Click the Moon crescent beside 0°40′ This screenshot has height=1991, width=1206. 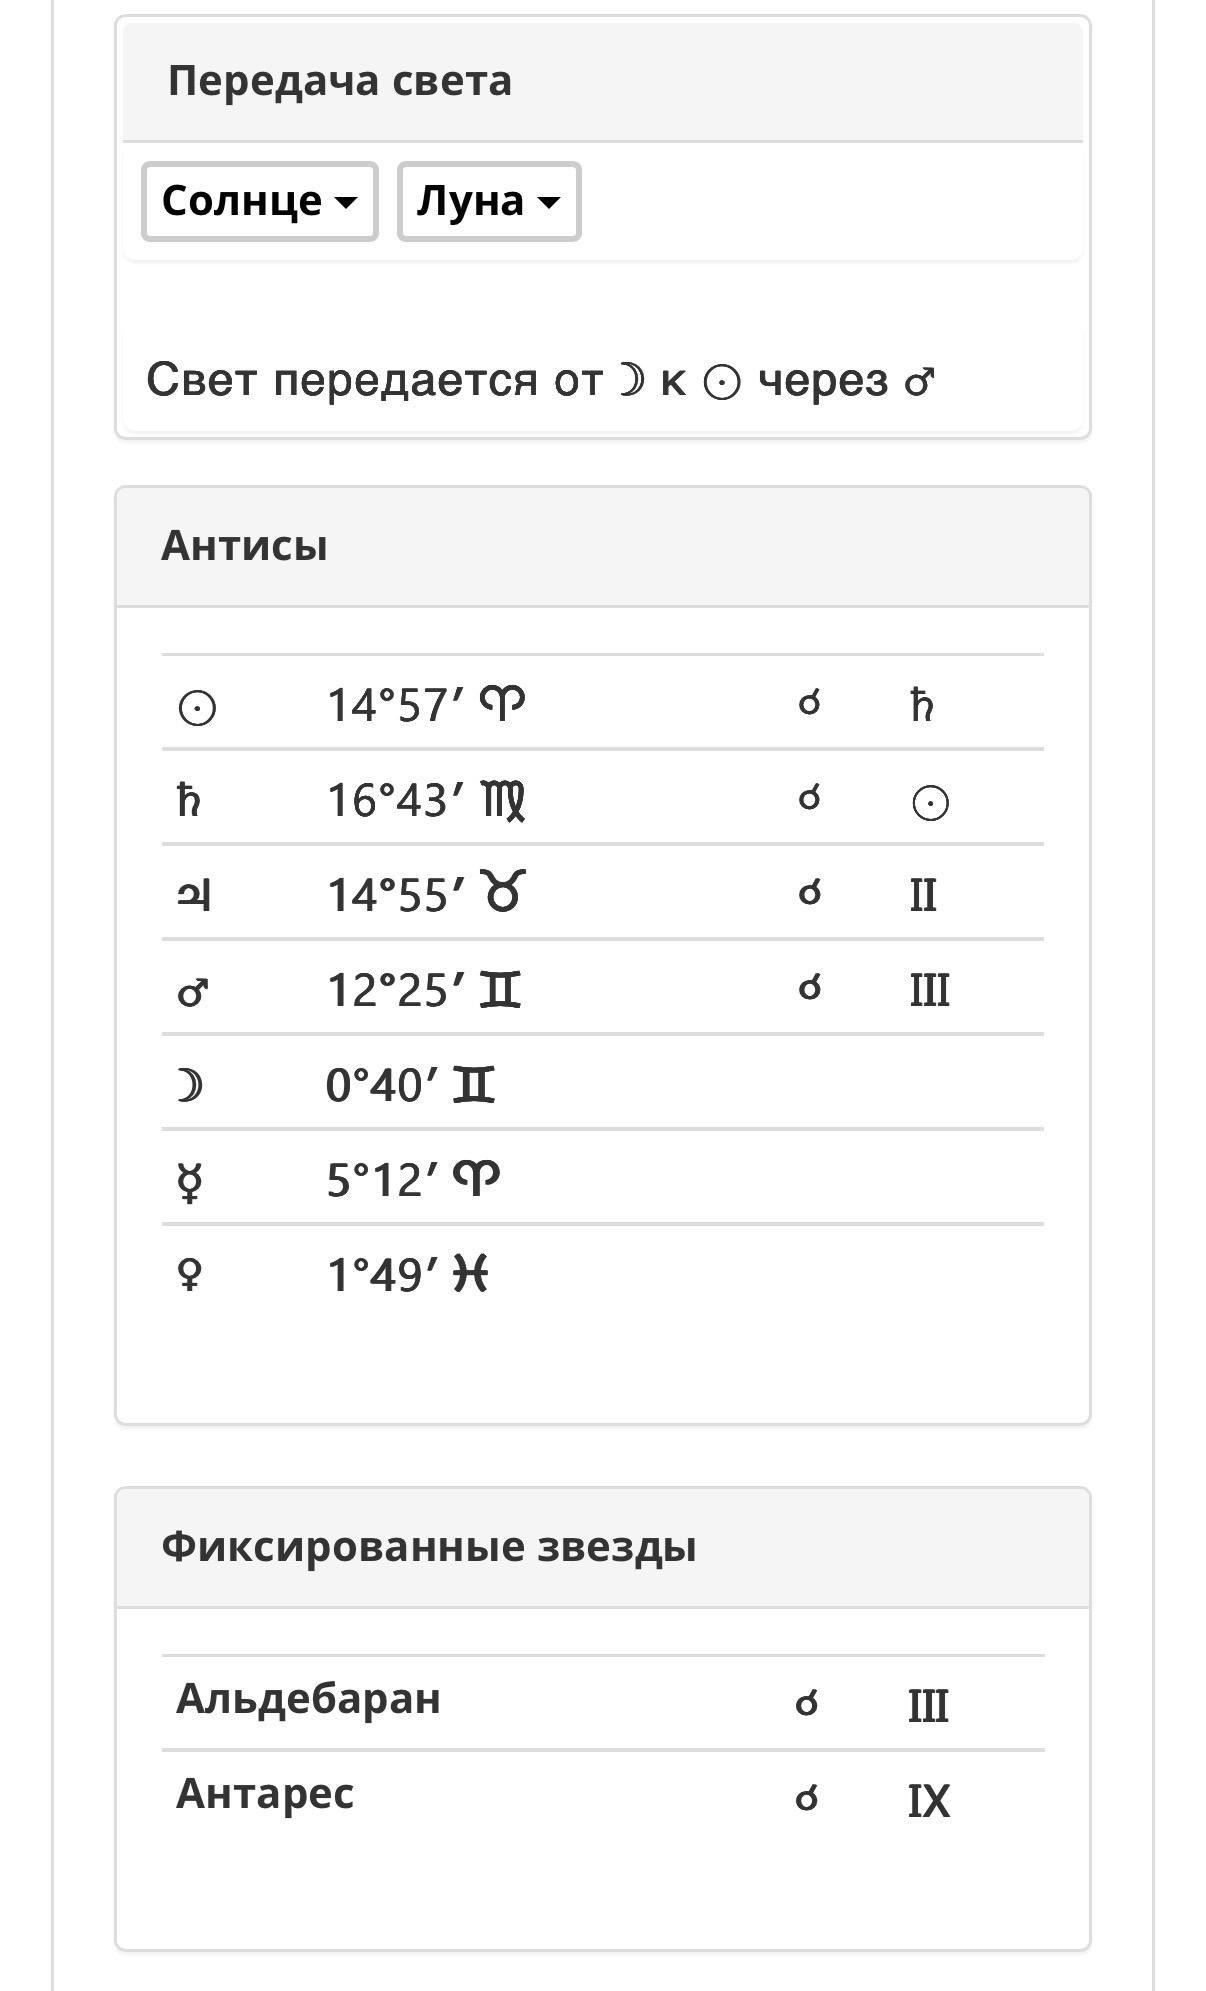click(x=189, y=1085)
